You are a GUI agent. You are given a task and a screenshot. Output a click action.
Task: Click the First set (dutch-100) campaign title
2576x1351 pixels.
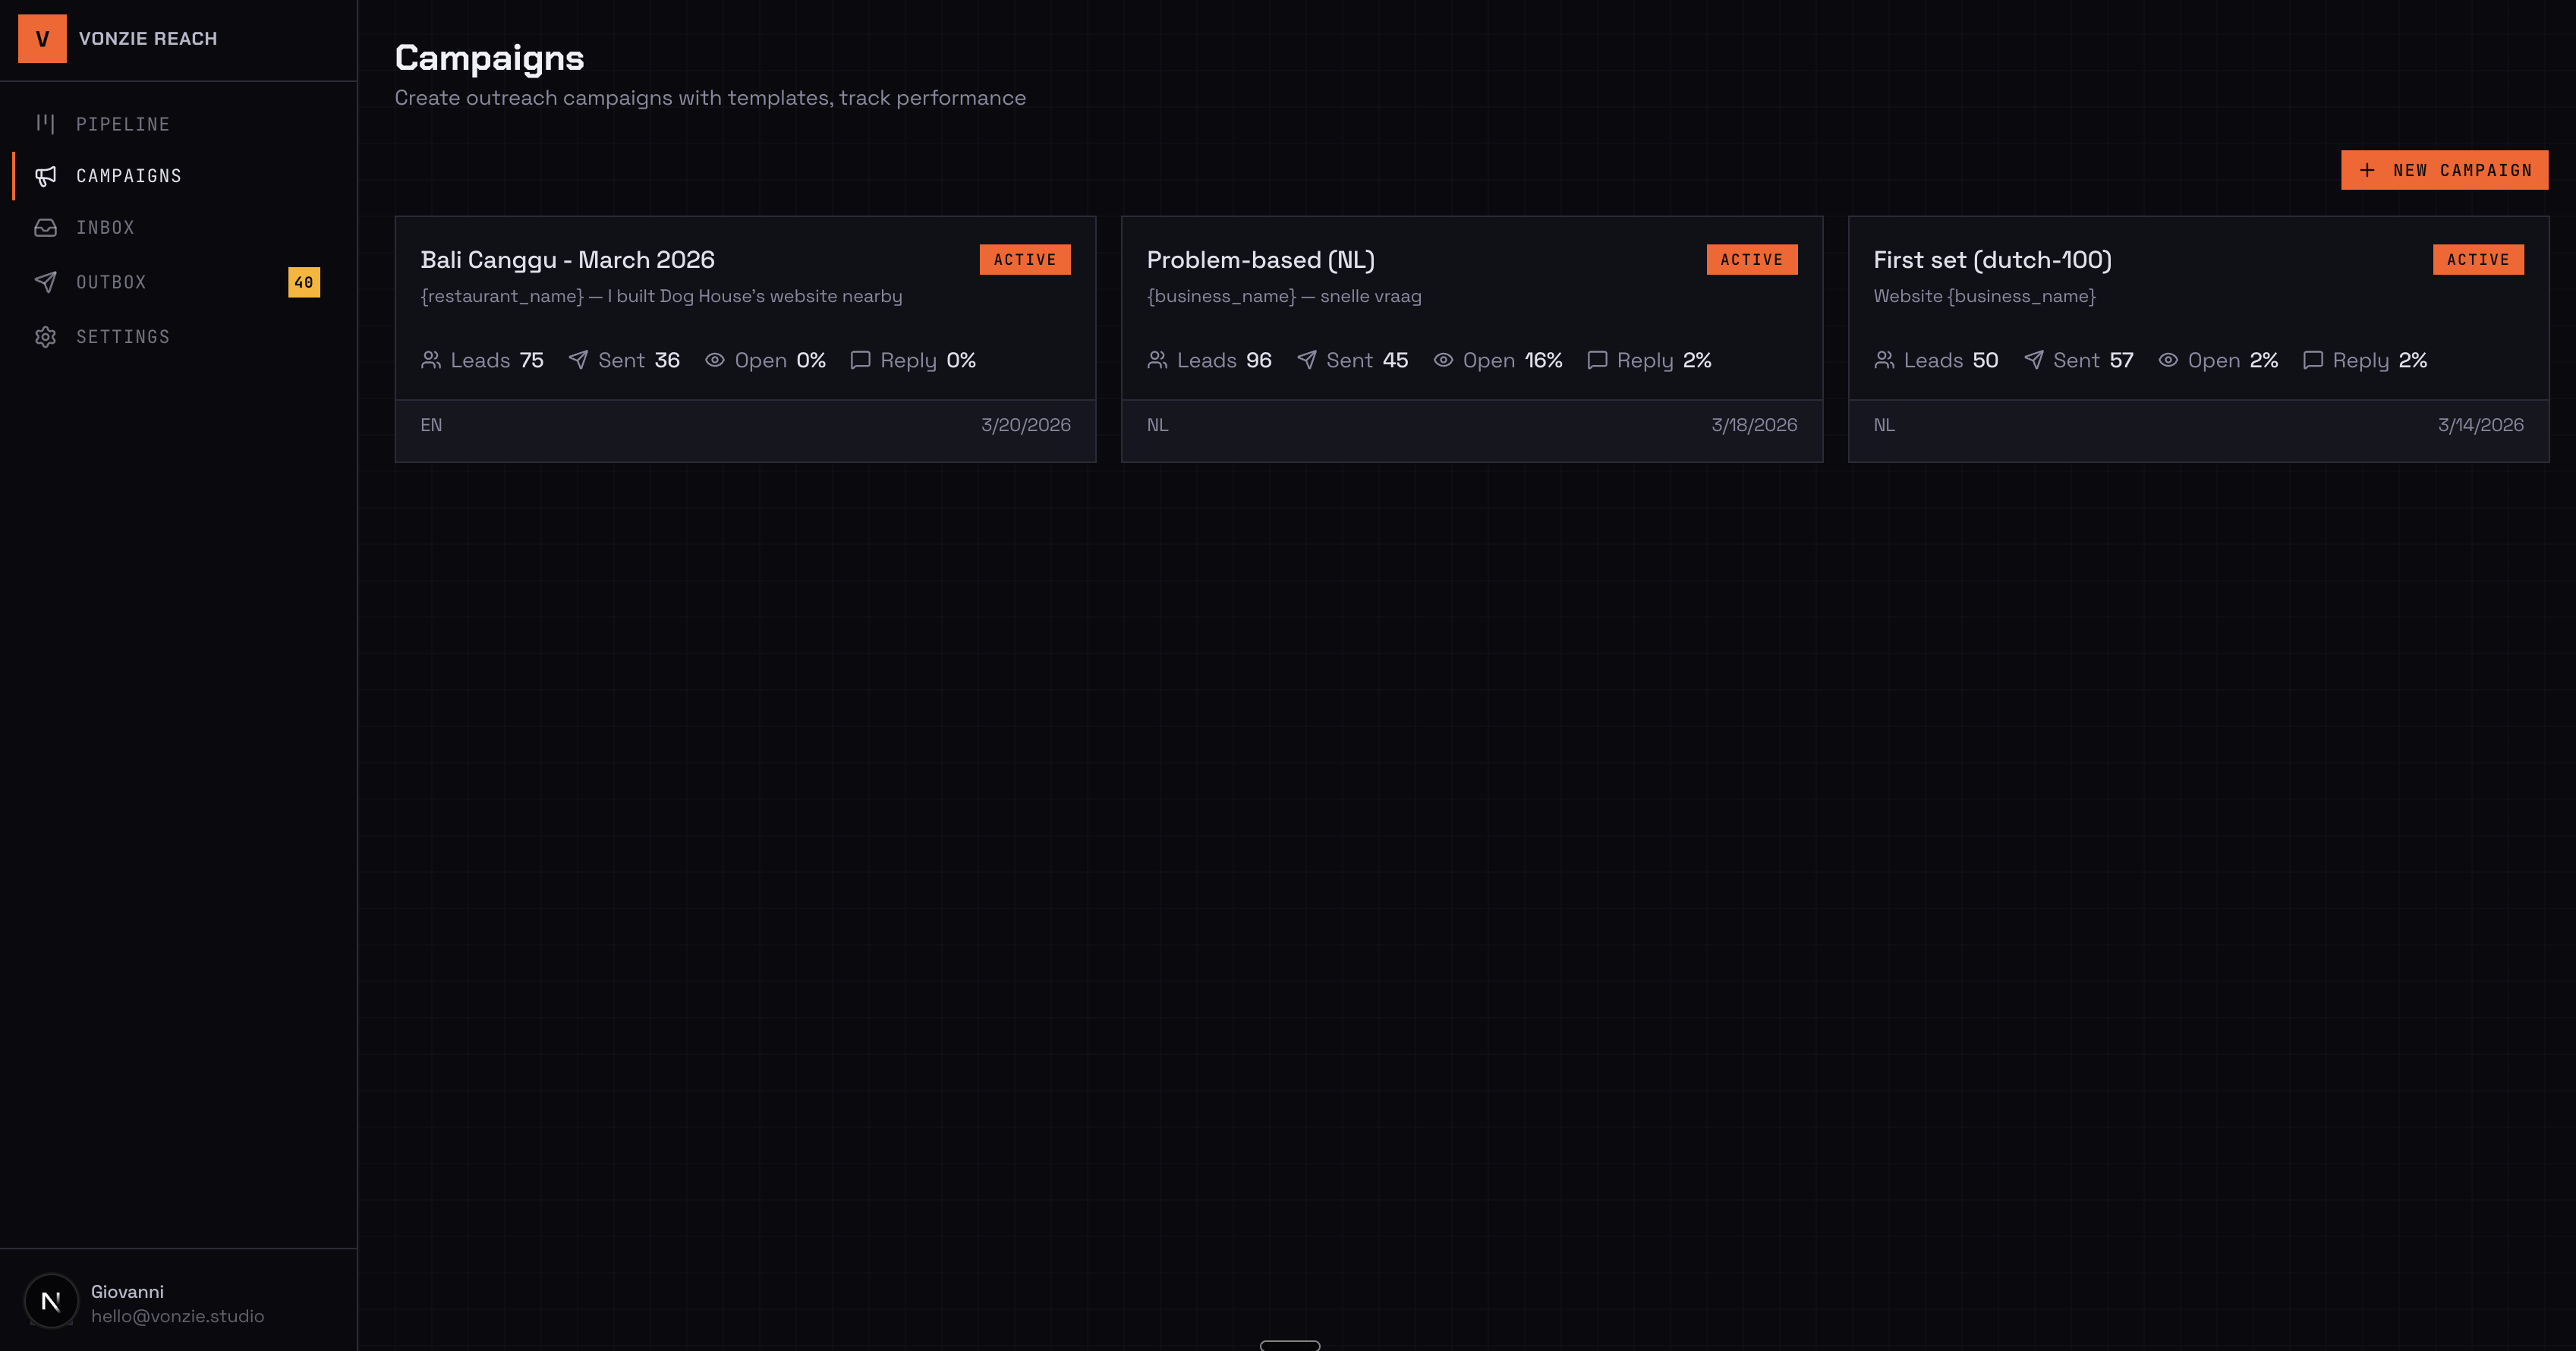[1992, 259]
